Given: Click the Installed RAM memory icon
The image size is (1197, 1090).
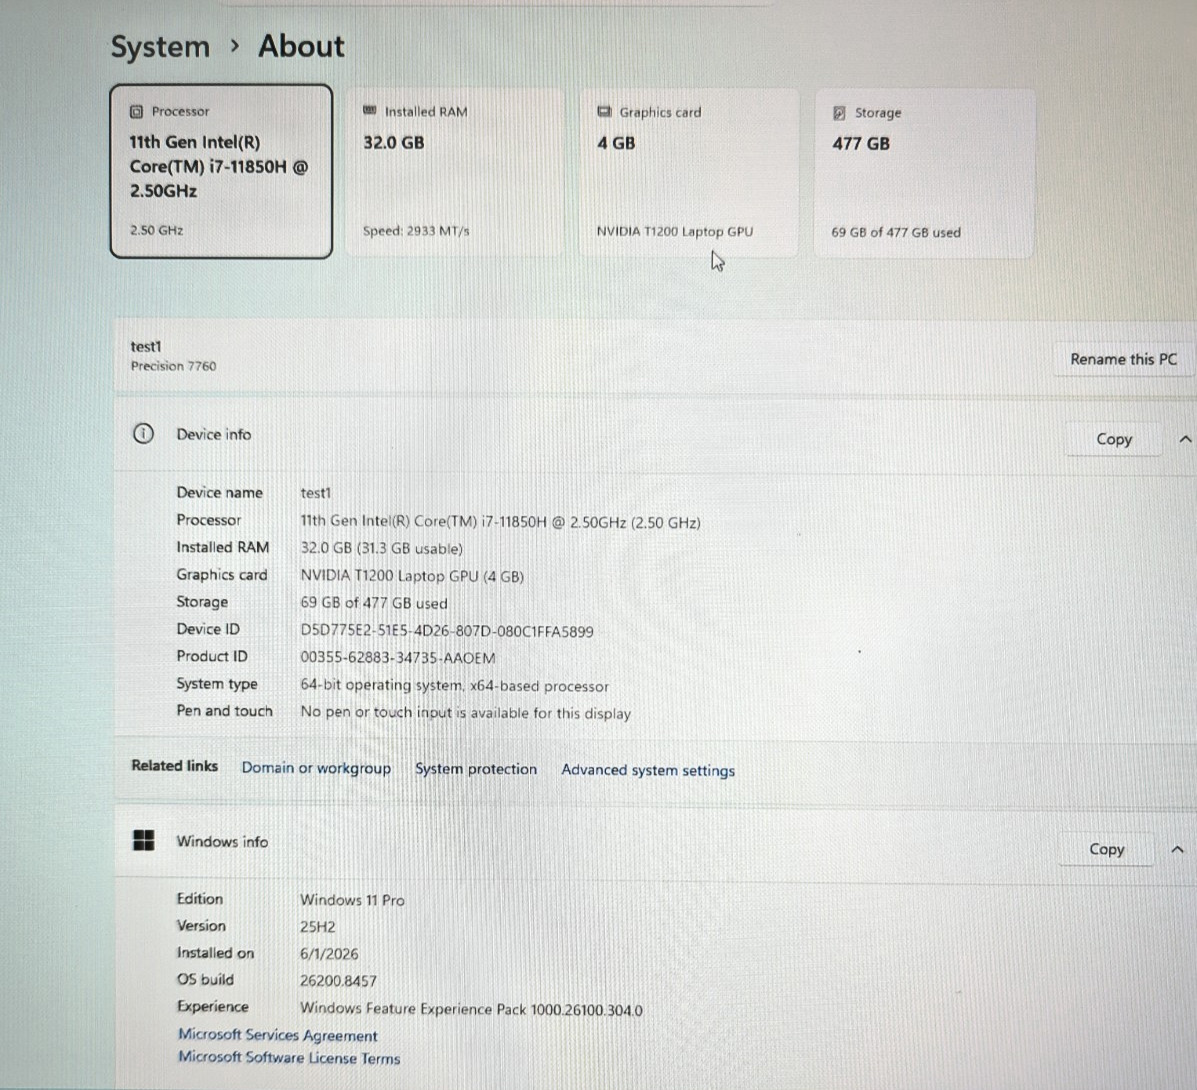Looking at the screenshot, I should (369, 111).
